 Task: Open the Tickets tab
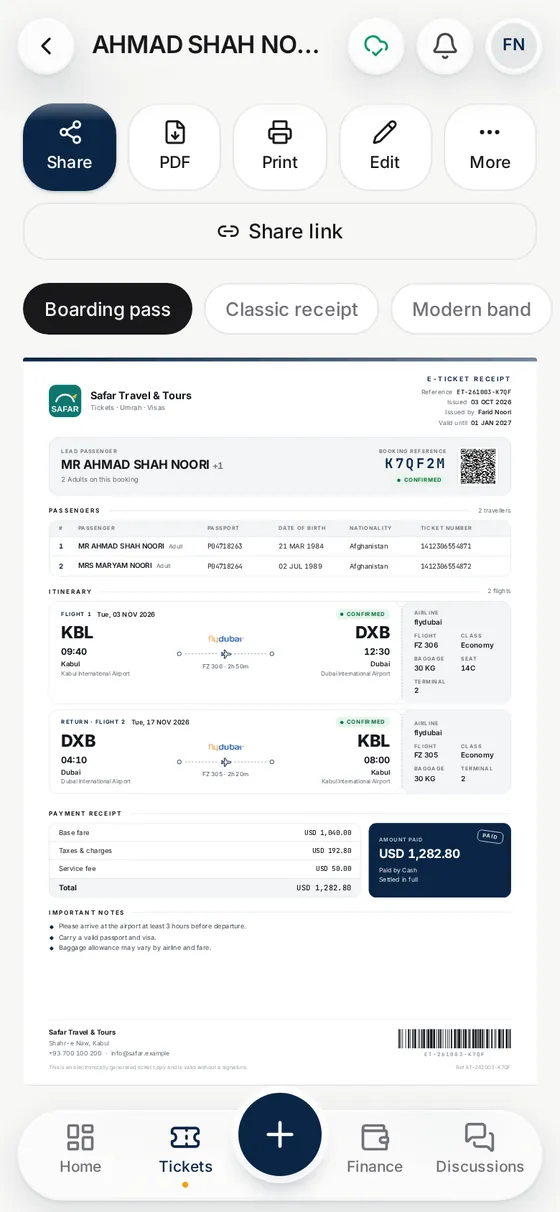(x=186, y=1149)
